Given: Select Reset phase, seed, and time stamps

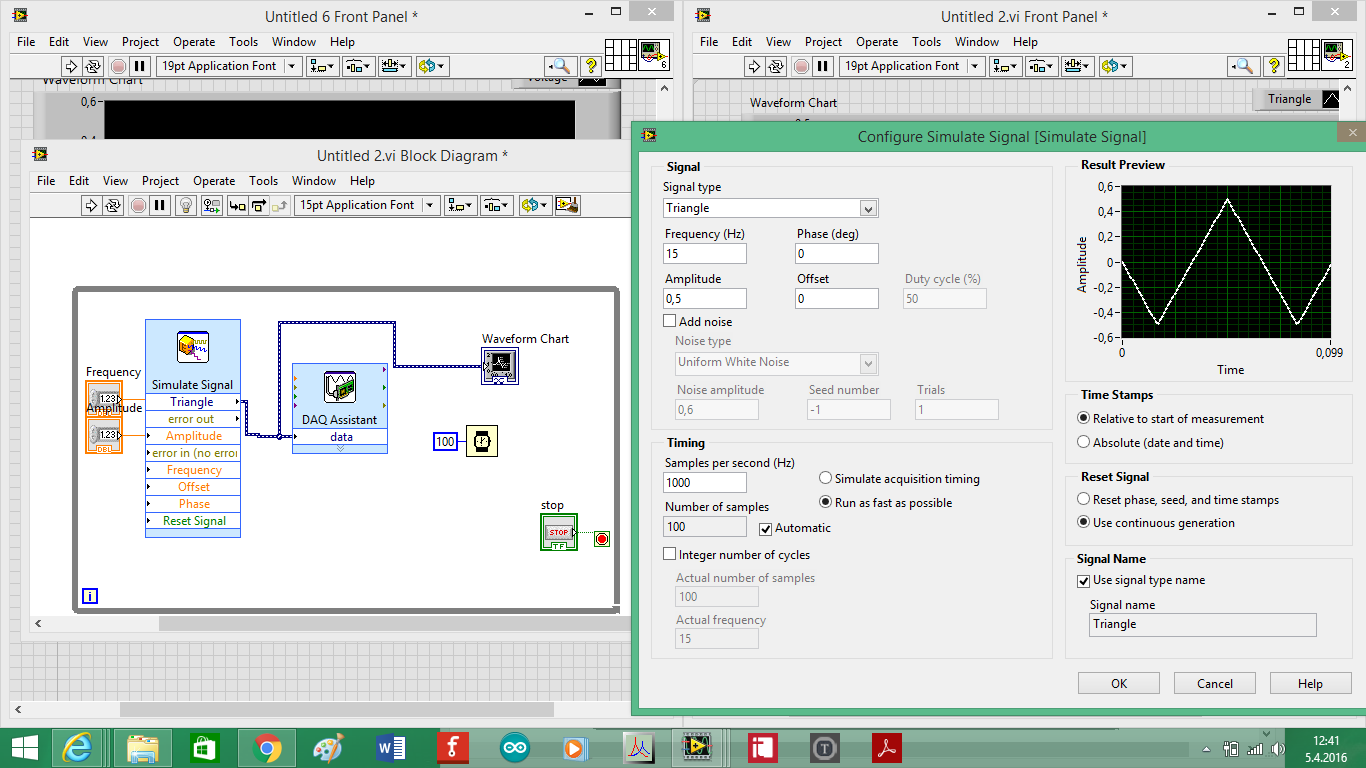Looking at the screenshot, I should 1084,500.
